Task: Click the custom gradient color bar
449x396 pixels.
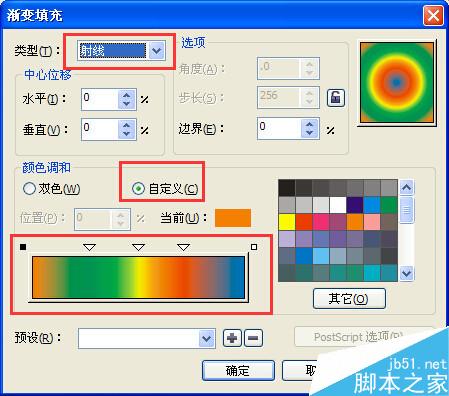Action: (138, 277)
